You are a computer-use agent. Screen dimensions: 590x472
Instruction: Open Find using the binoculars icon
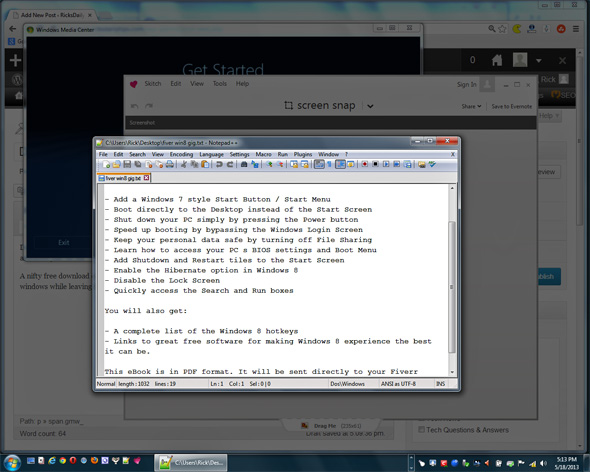[244, 164]
